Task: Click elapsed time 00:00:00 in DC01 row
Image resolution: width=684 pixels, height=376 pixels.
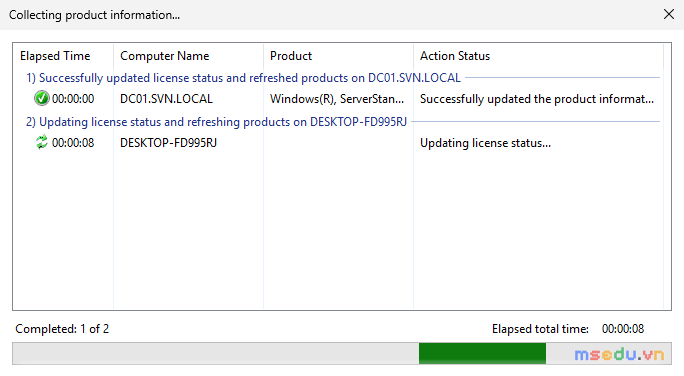Action: (x=73, y=99)
